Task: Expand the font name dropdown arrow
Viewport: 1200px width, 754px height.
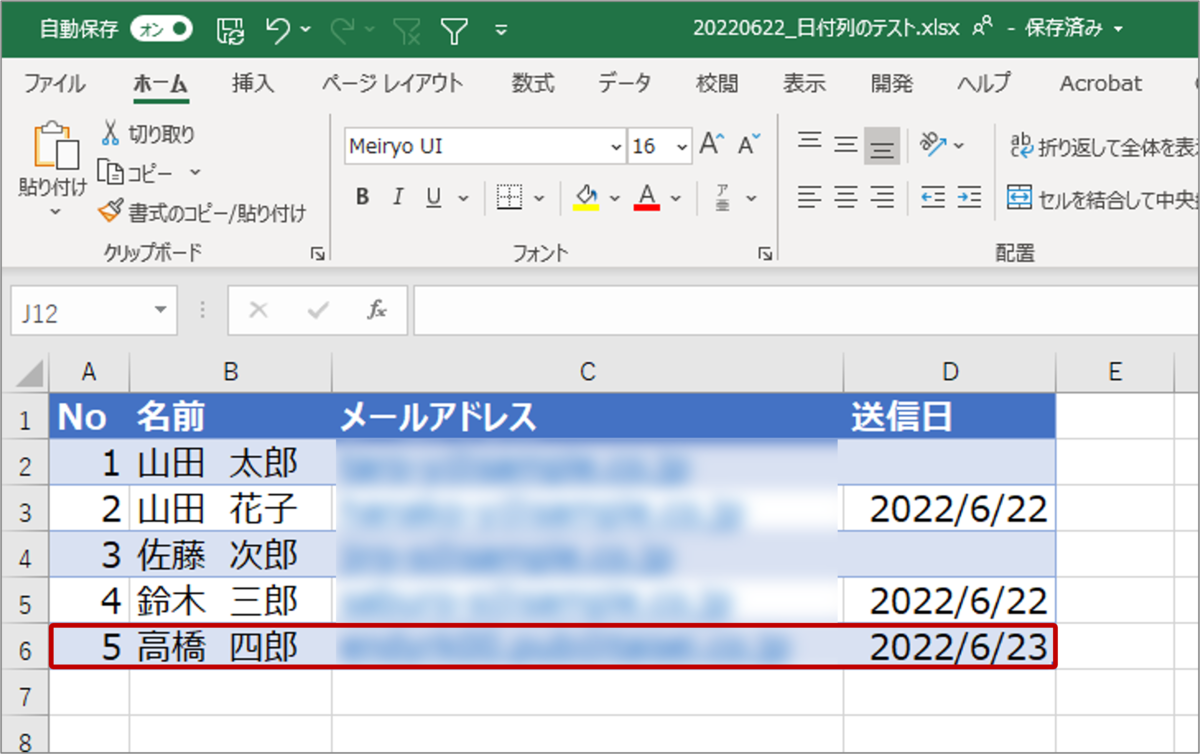Action: [x=616, y=146]
